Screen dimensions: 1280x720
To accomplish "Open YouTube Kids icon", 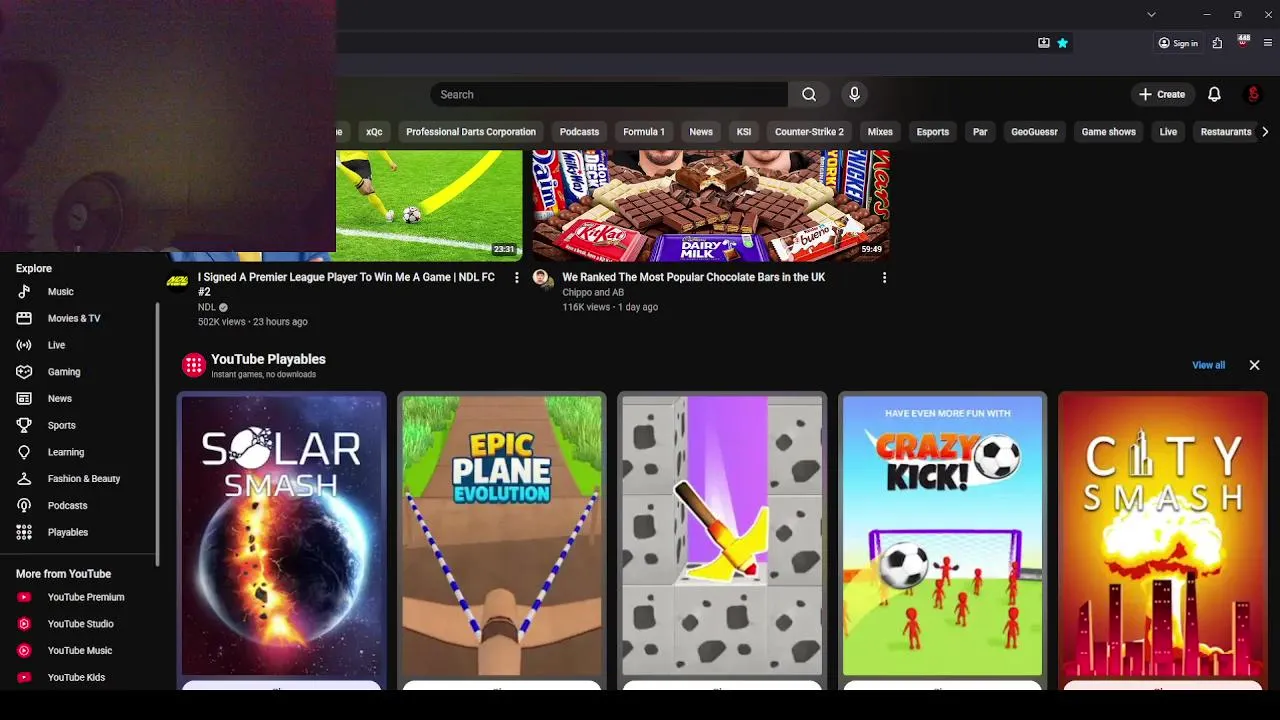I will pyautogui.click(x=25, y=677).
